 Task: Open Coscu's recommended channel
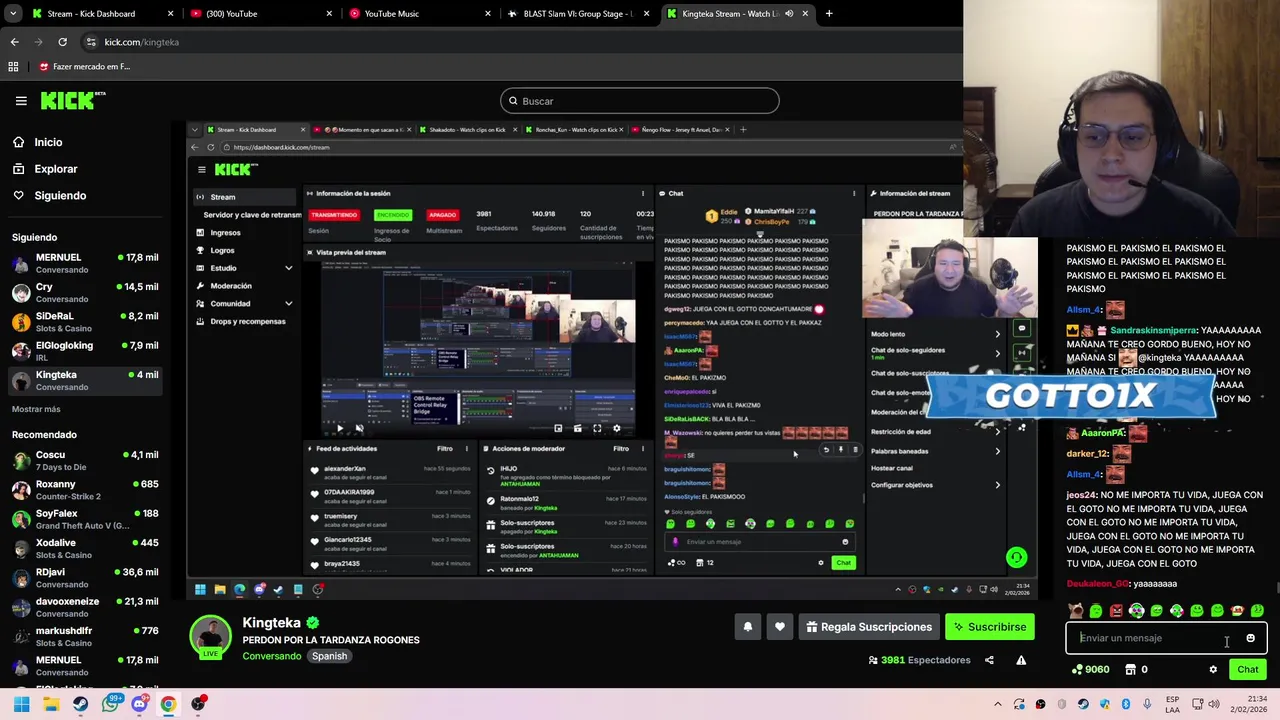pyautogui.click(x=85, y=460)
